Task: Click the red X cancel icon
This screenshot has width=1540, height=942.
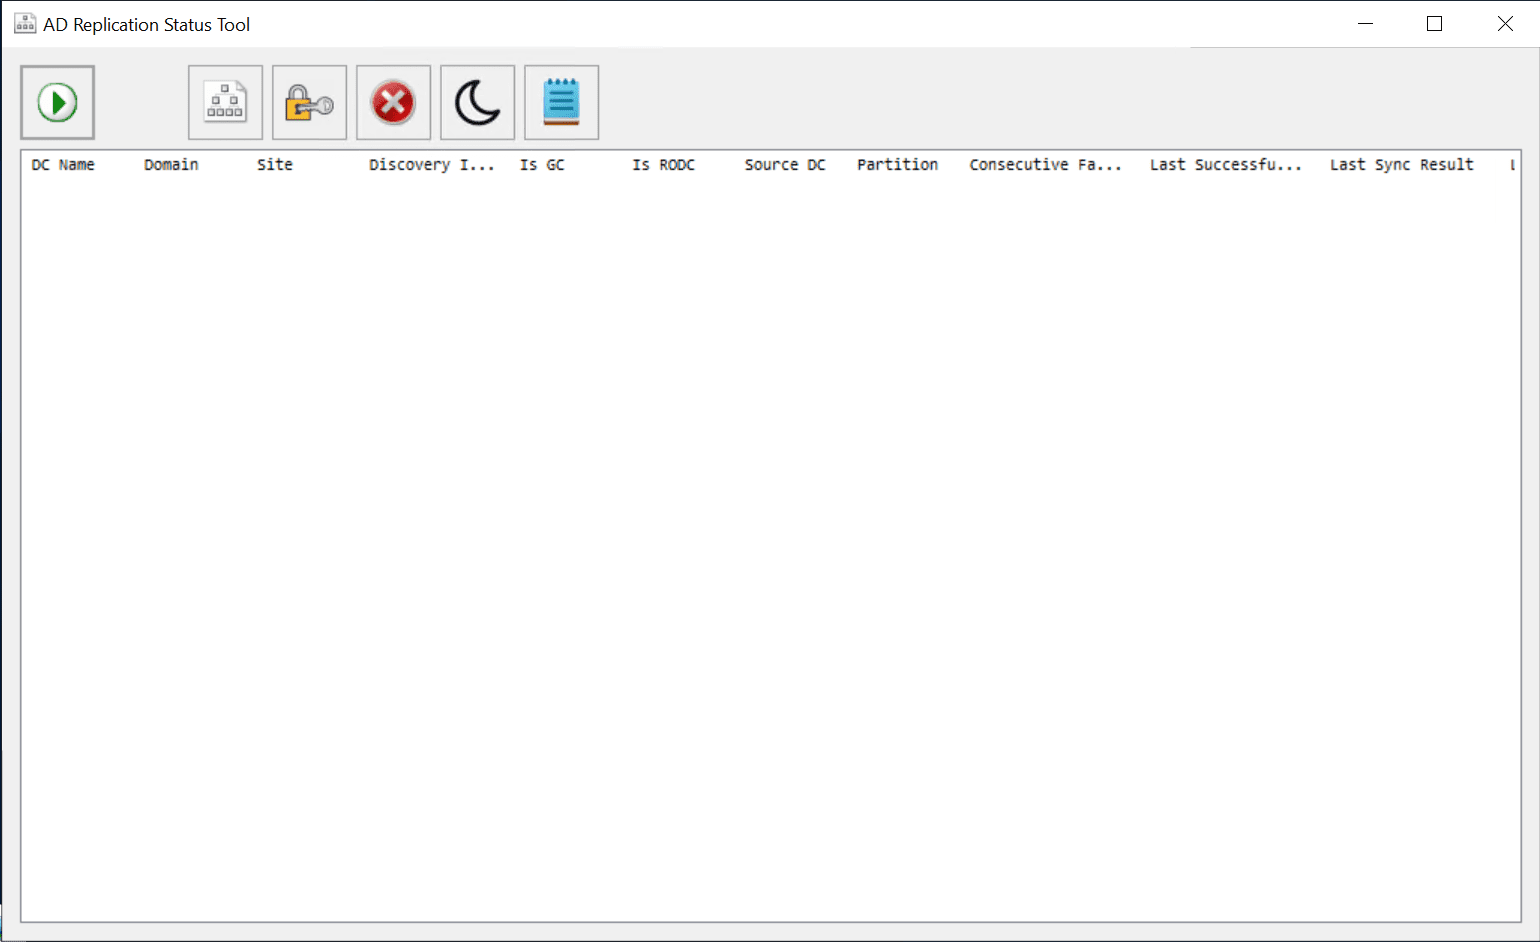Action: tap(393, 102)
